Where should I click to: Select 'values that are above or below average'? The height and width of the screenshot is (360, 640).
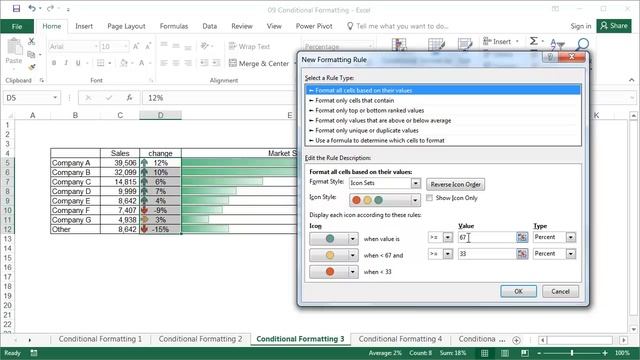point(443,120)
